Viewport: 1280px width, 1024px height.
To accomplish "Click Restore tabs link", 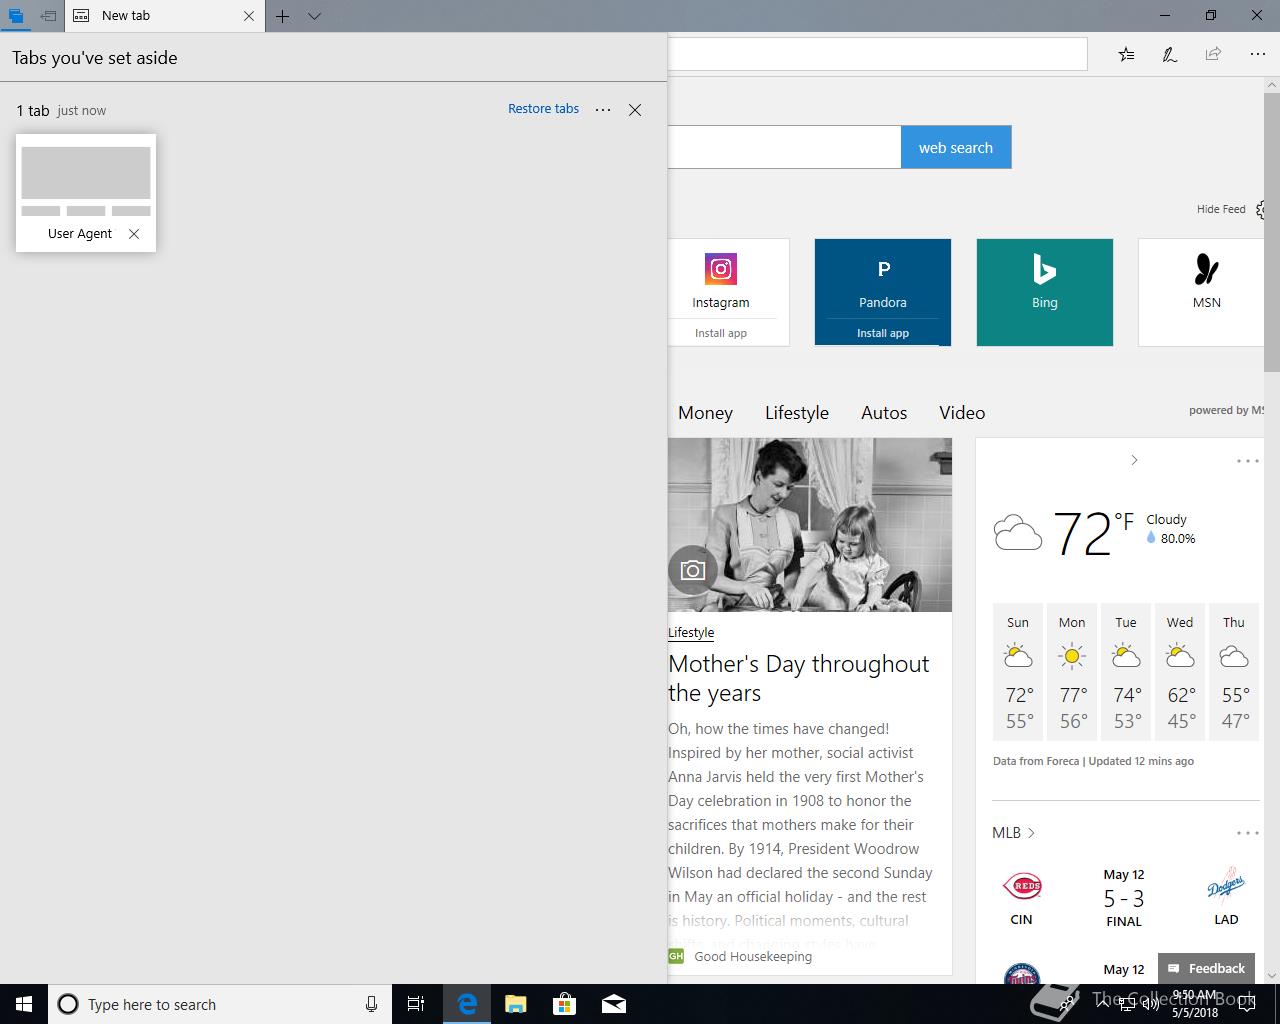I will tap(543, 108).
